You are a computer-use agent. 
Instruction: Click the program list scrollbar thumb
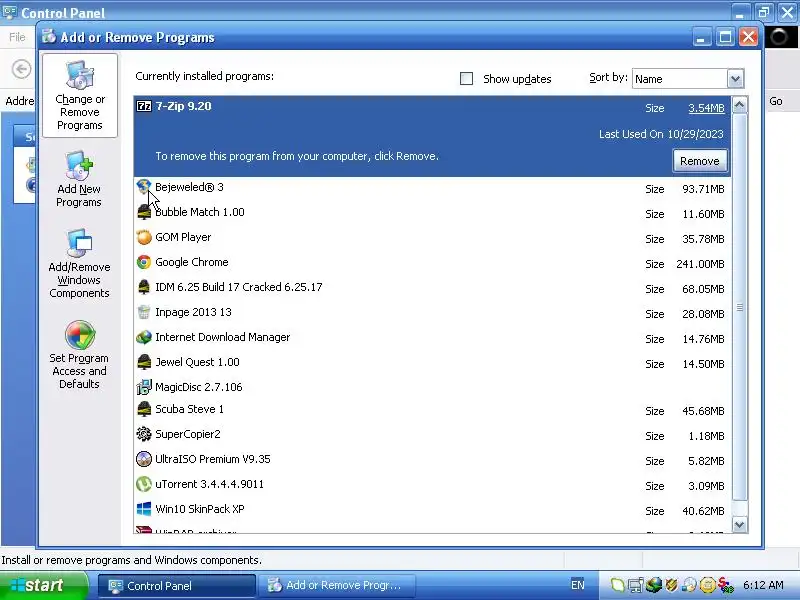(739, 307)
